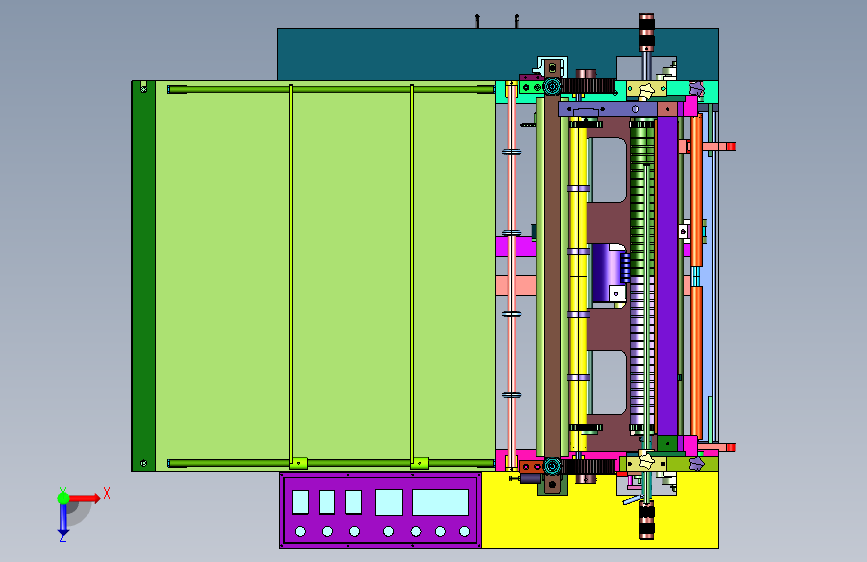The width and height of the screenshot is (867, 562).
Task: Select the upper green guide rod of tray
Action: [x=331, y=89]
